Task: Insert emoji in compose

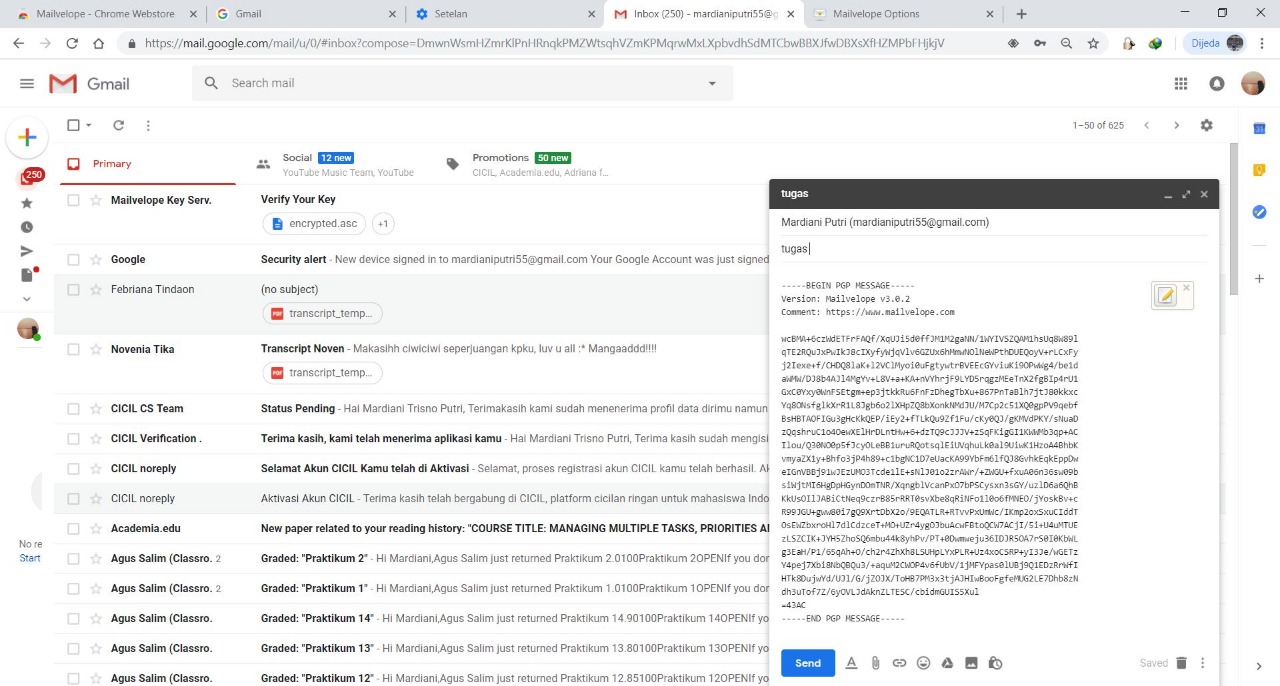Action: pos(923,663)
